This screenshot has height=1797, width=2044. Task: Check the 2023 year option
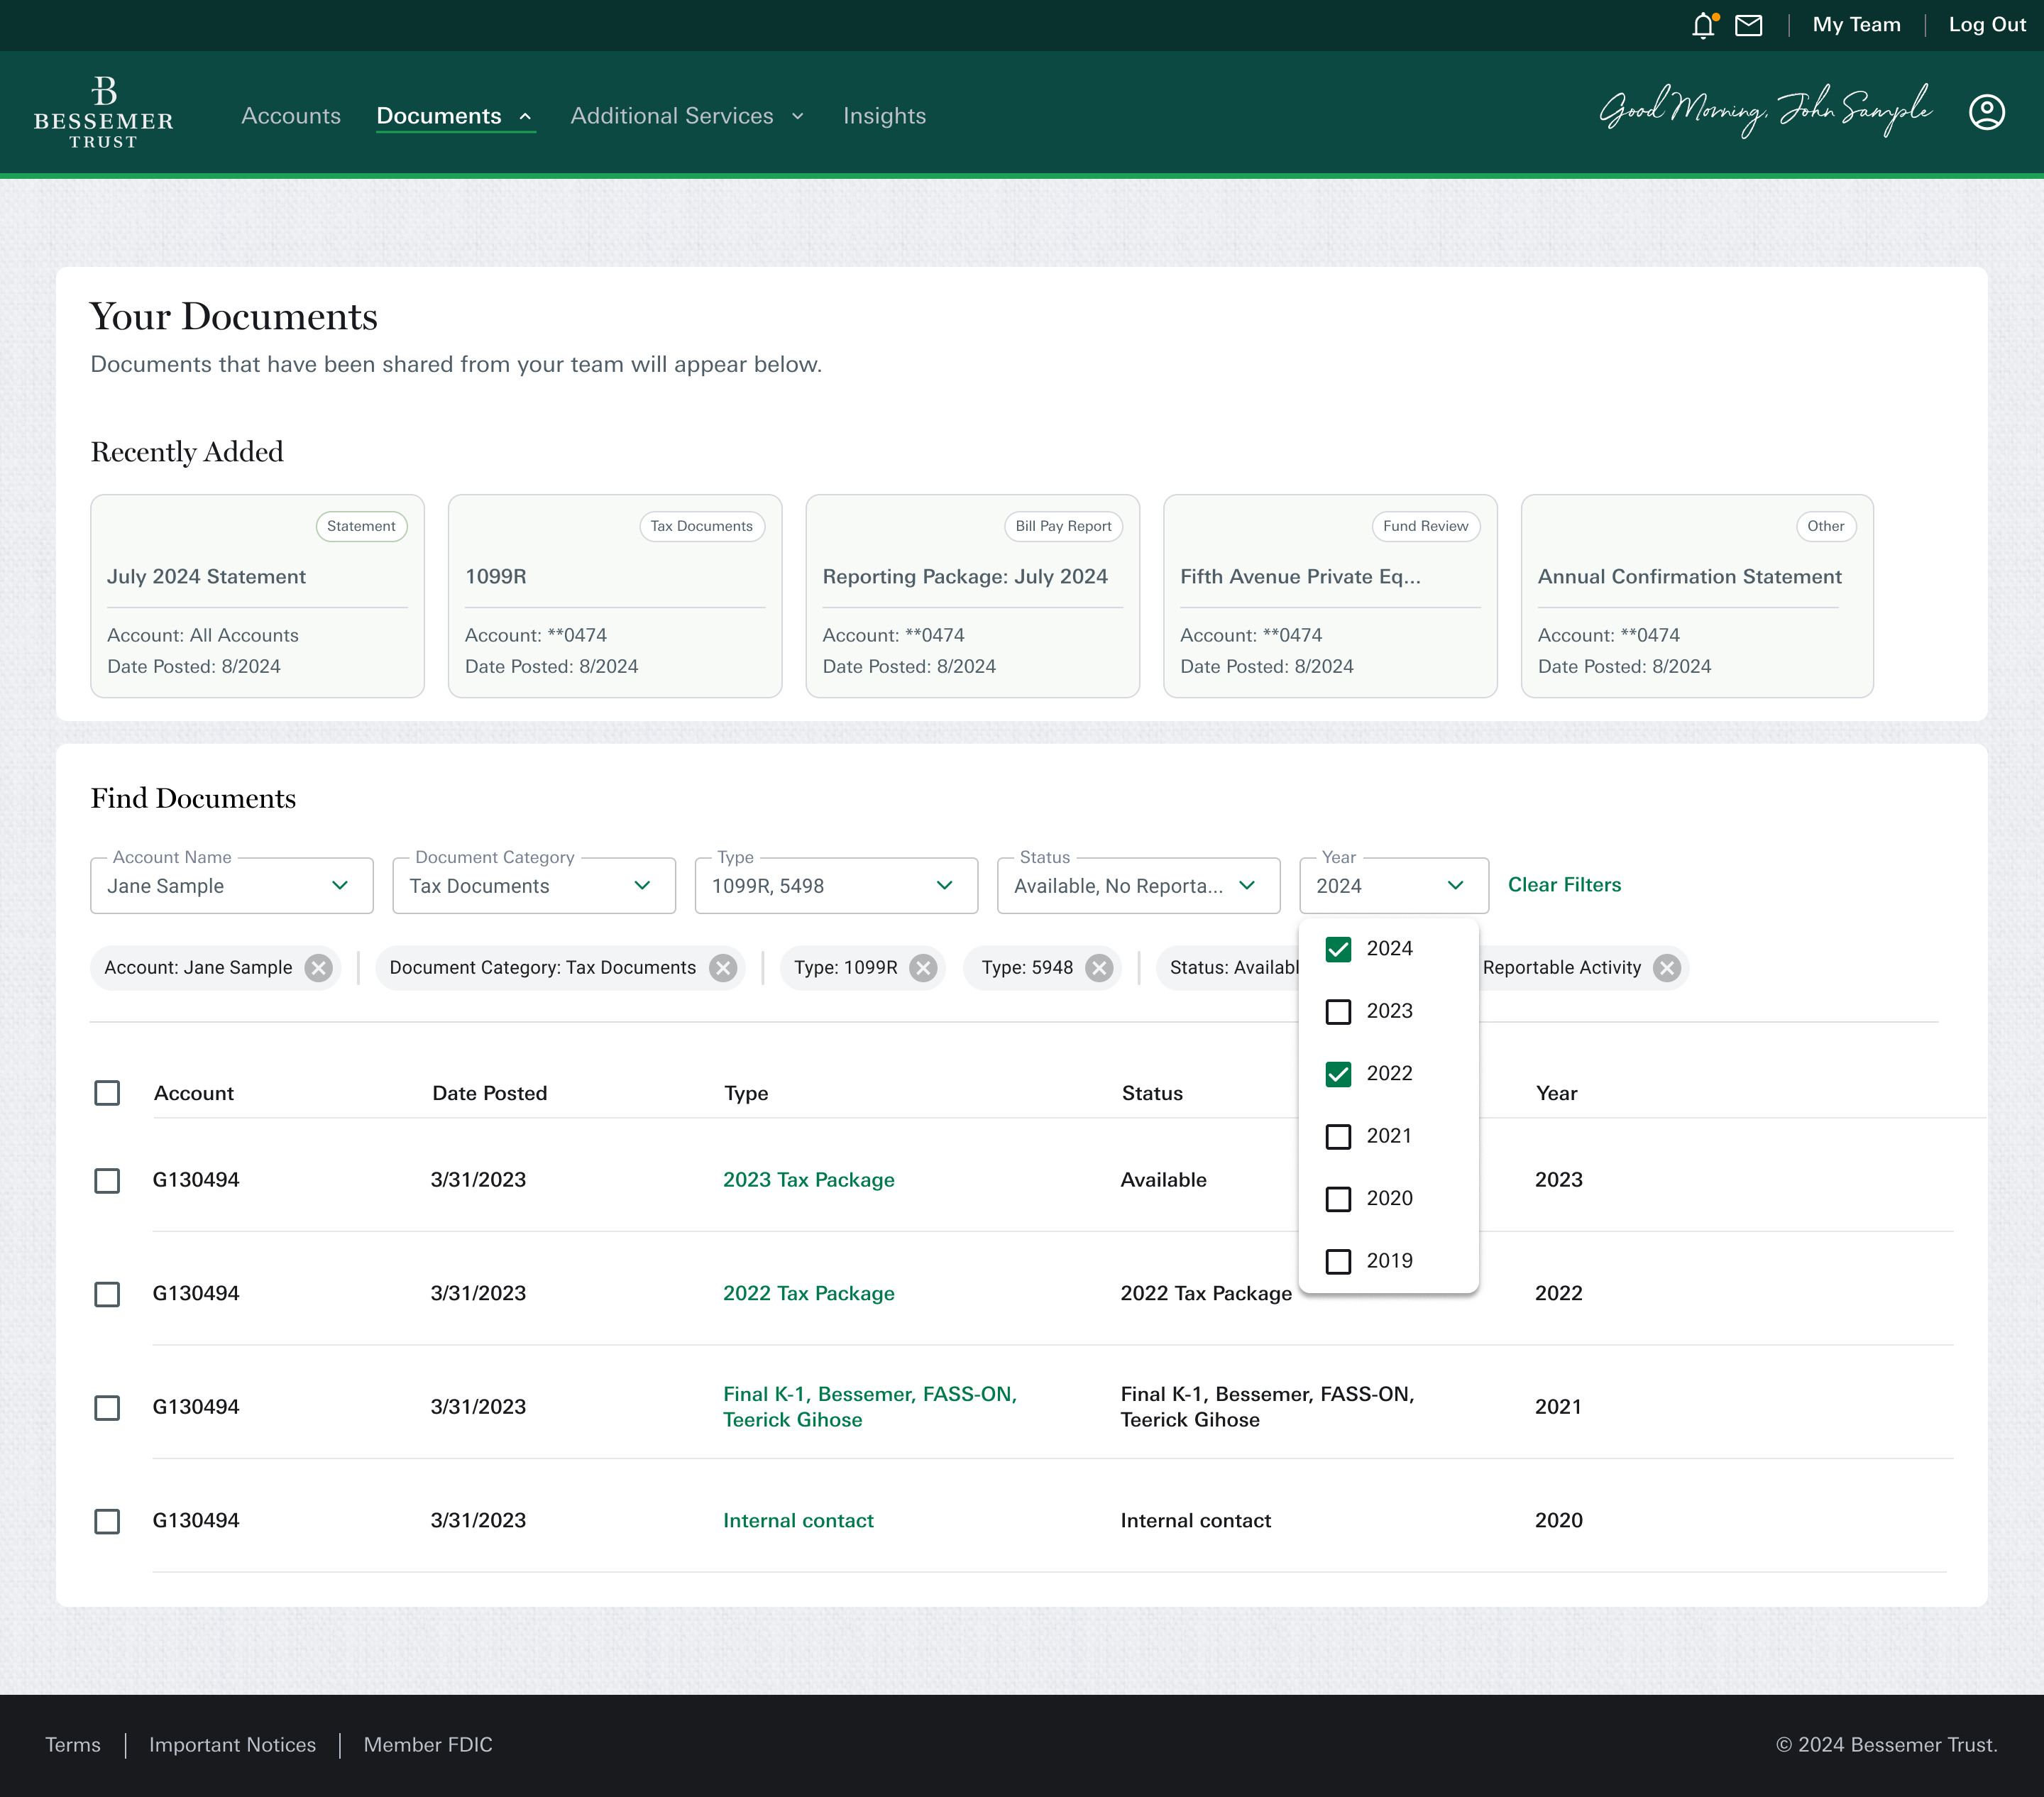pyautogui.click(x=1338, y=1012)
